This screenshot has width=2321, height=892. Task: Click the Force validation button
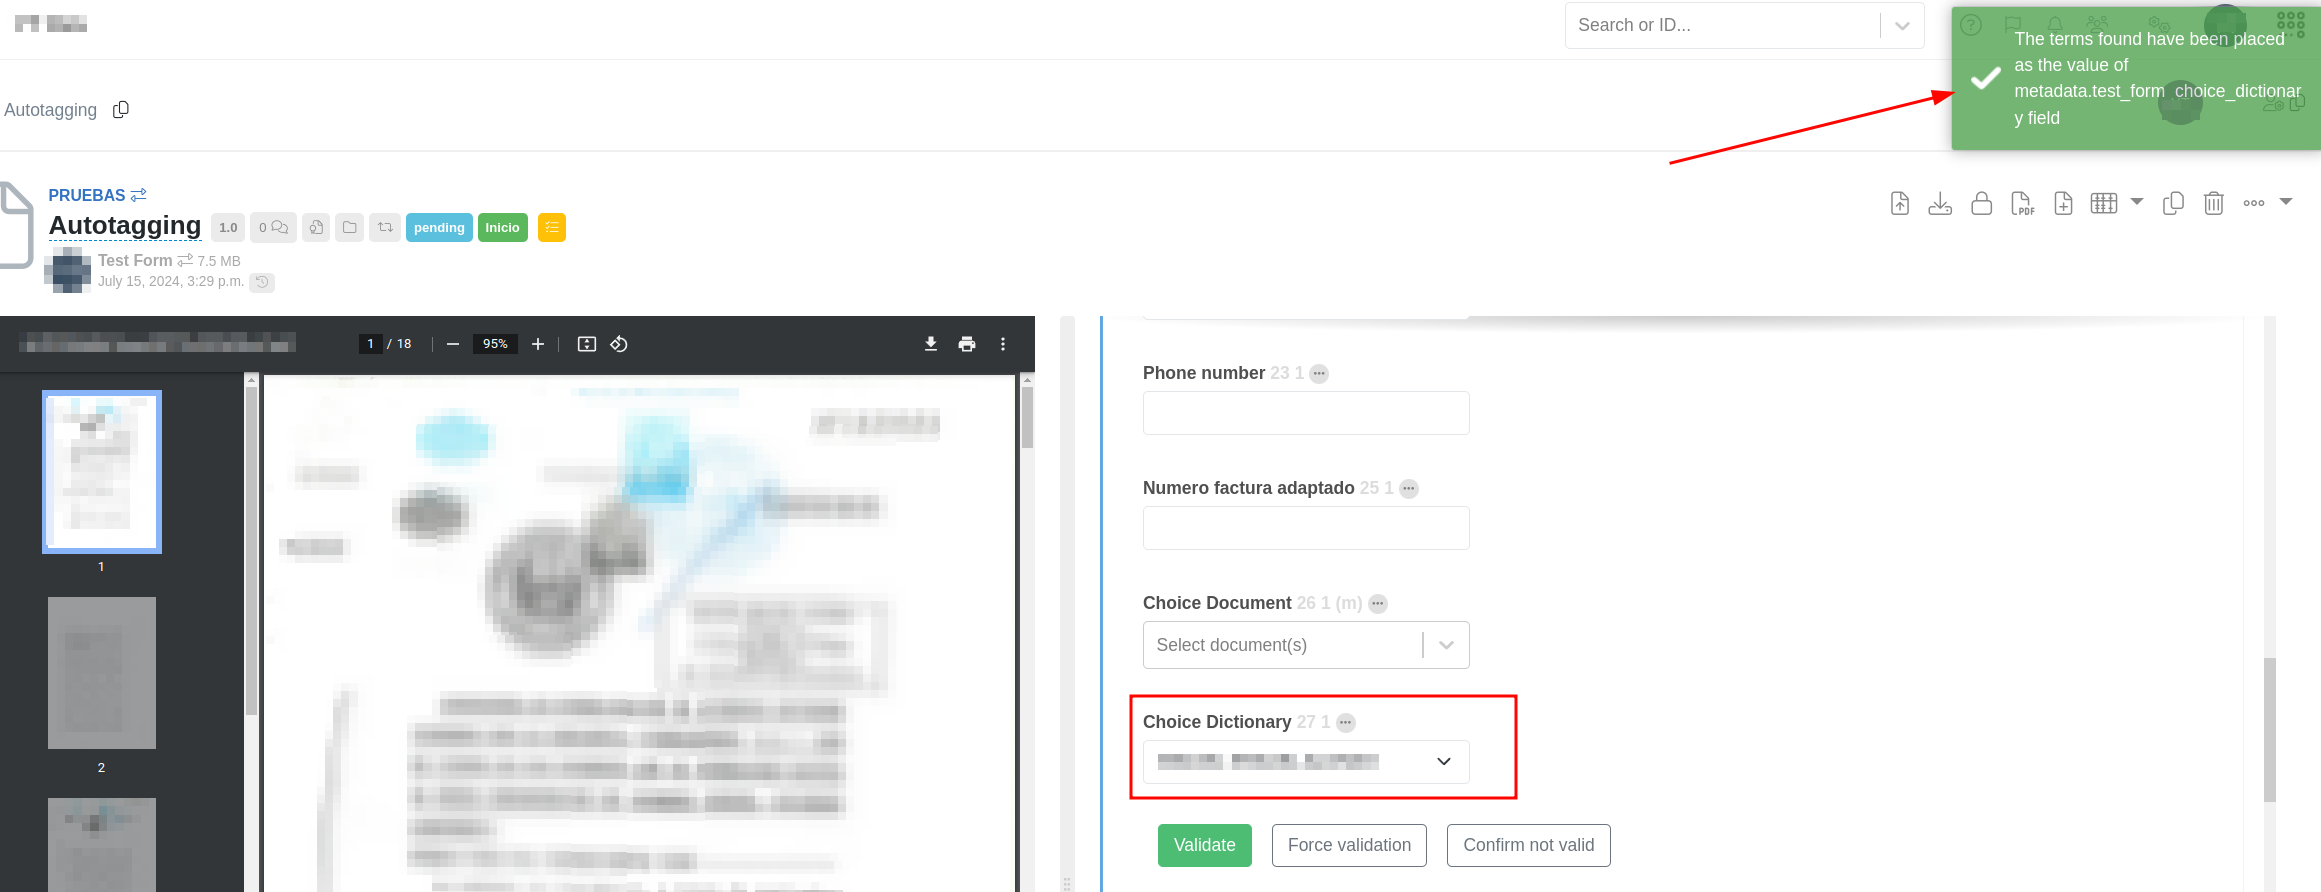[x=1349, y=845]
